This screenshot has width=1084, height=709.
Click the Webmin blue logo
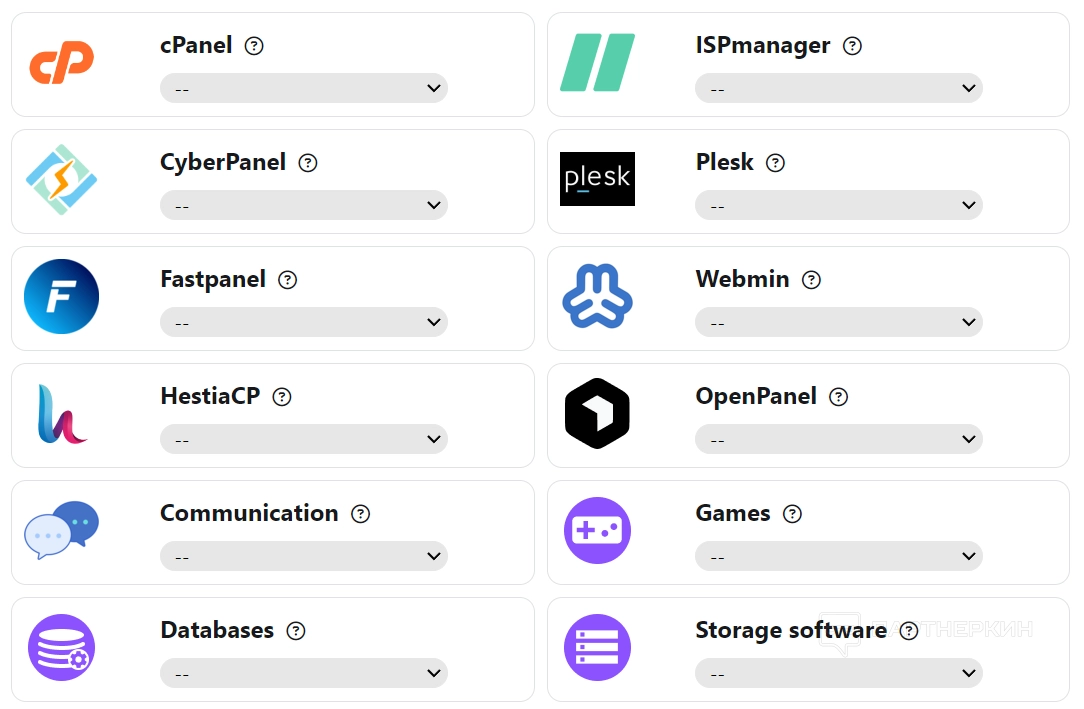(597, 297)
